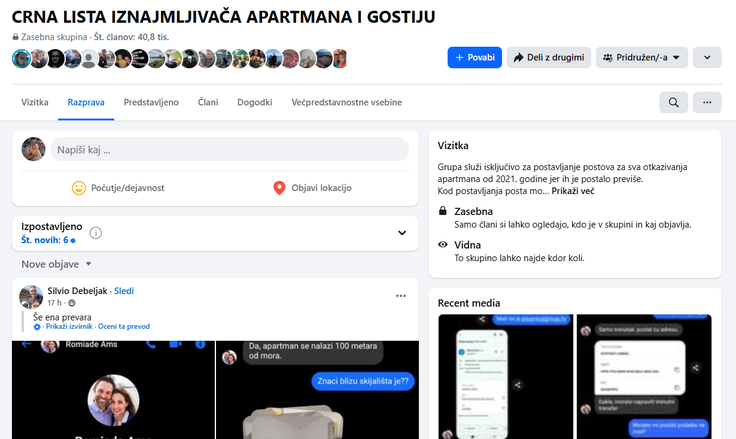This screenshot has width=736, height=439.
Task: Open group options three-dot menu near search
Action: (x=707, y=102)
